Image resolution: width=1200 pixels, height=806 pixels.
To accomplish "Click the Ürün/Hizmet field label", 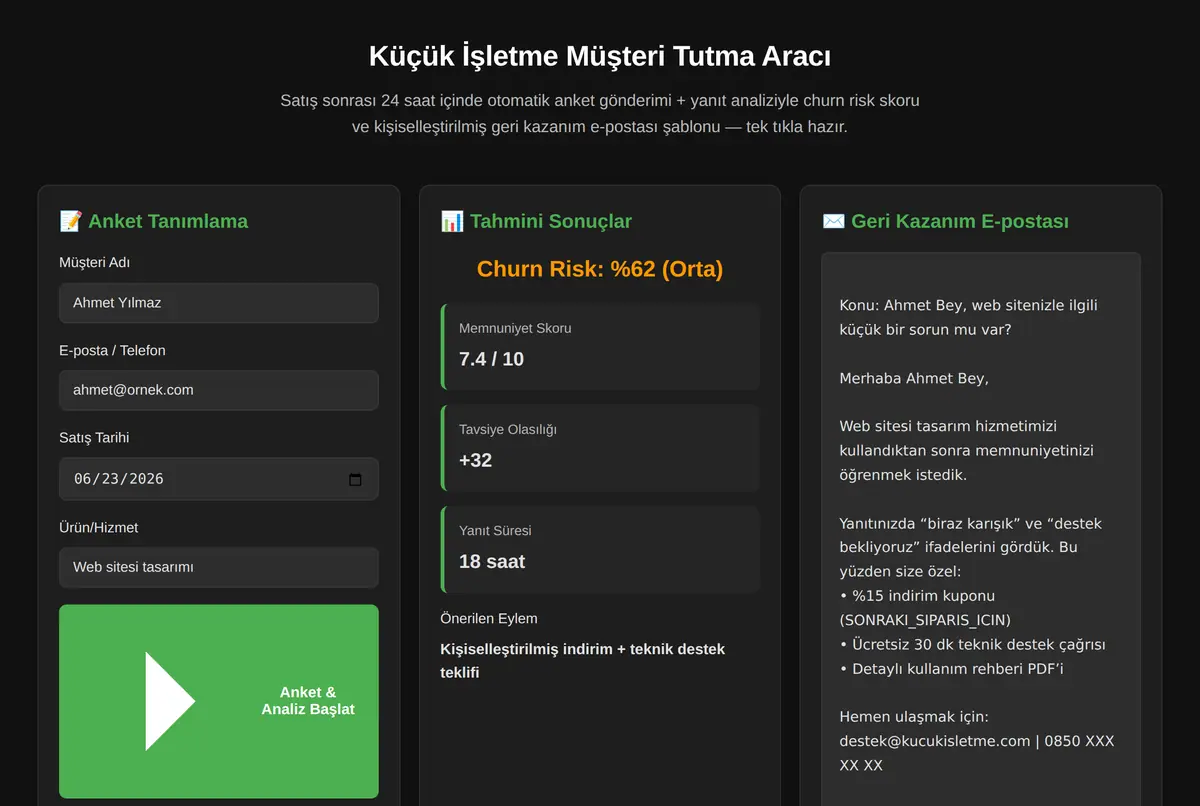I will [99, 527].
